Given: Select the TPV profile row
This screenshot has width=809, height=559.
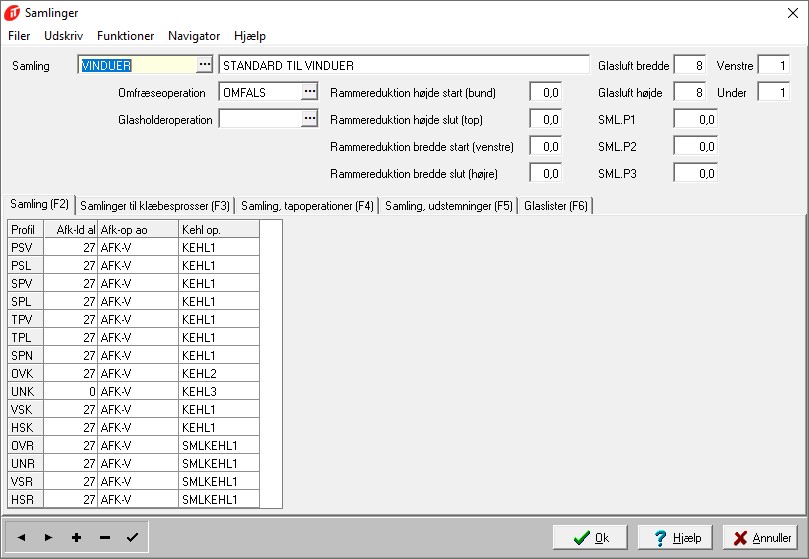Looking at the screenshot, I should (x=134, y=320).
